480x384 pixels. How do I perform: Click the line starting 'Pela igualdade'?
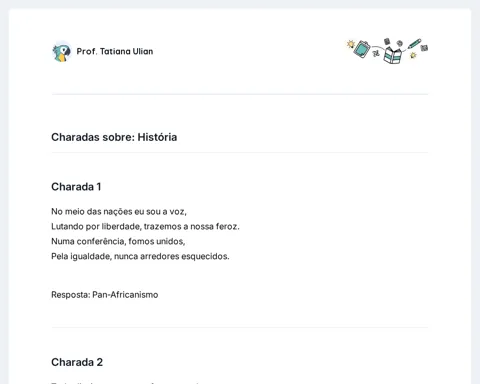point(140,256)
